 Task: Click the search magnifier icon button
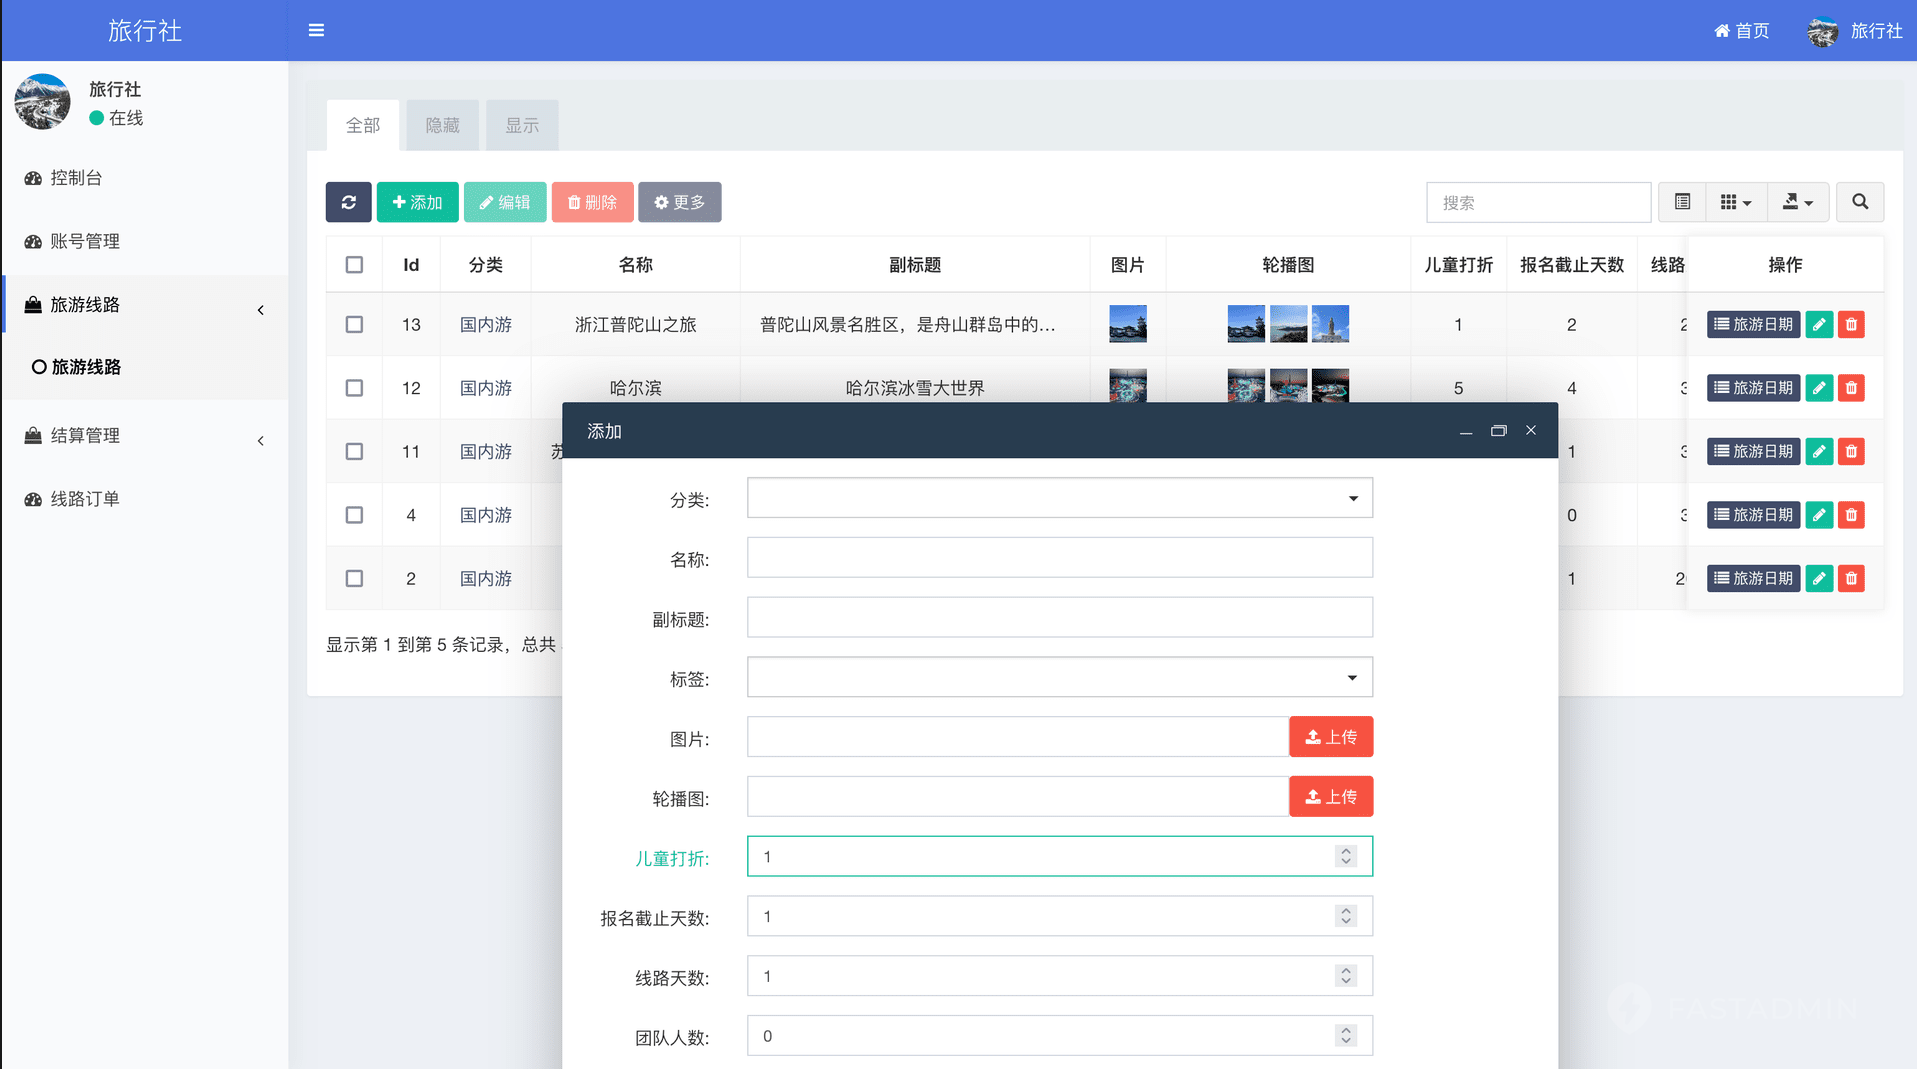click(x=1859, y=202)
